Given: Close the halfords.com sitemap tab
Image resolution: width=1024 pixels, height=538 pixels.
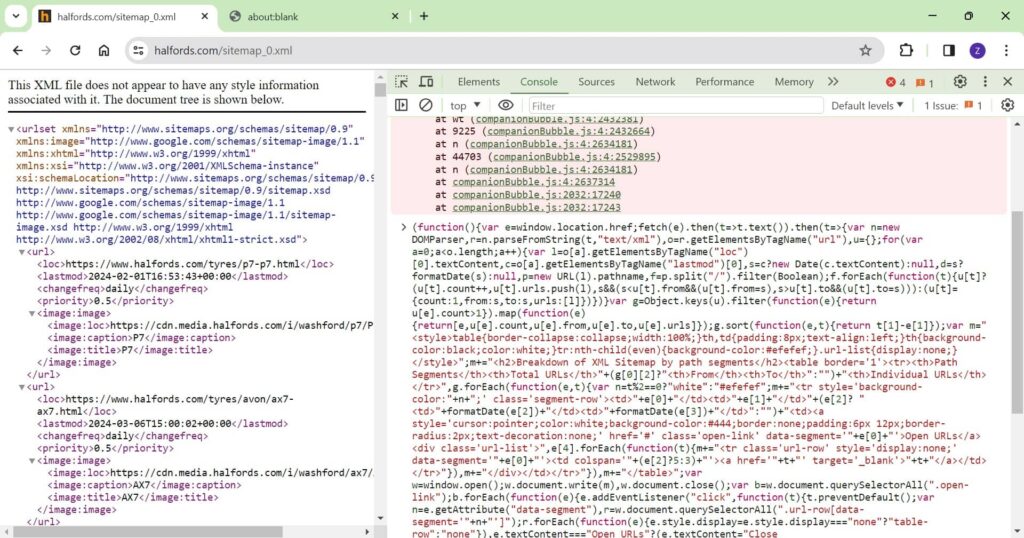Looking at the screenshot, I should [x=204, y=16].
